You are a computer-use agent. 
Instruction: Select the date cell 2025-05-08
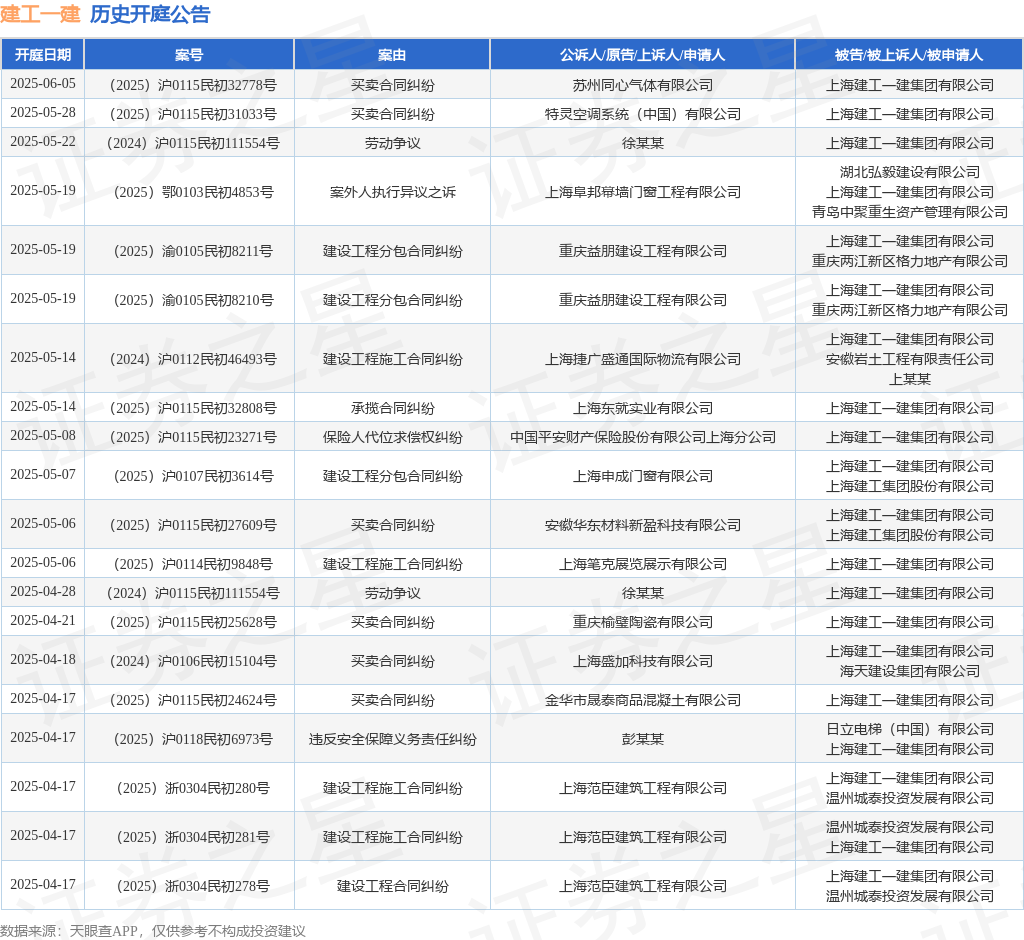coord(43,436)
